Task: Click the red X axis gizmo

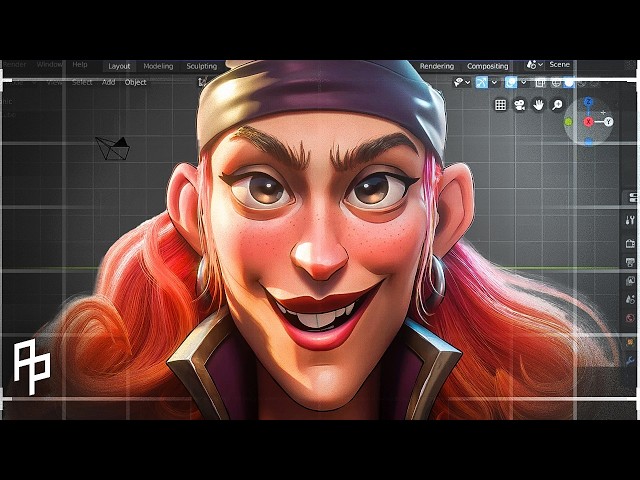Action: [x=588, y=122]
